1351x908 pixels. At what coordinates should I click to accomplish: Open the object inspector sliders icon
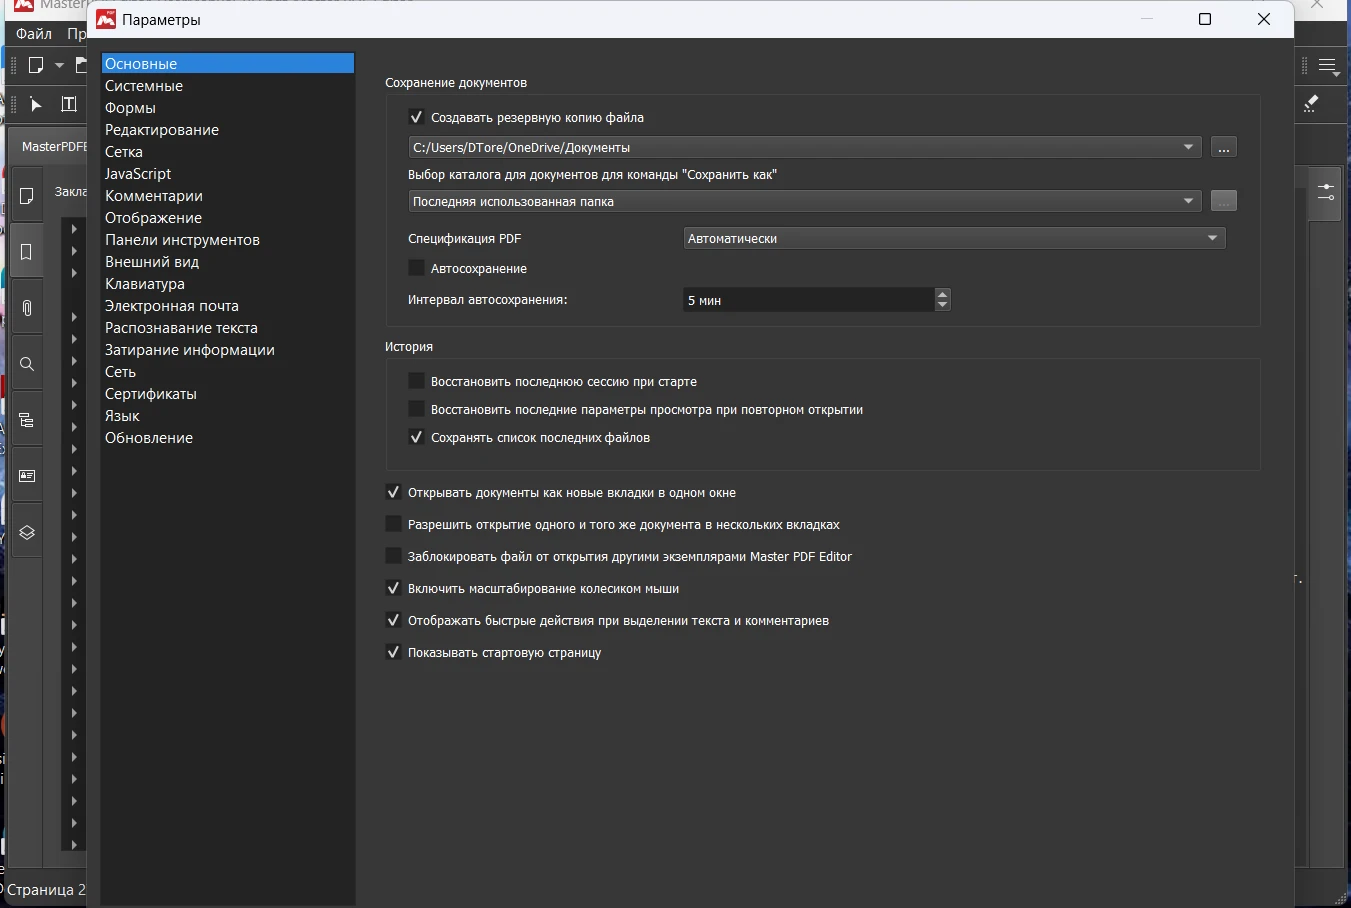point(1326,192)
